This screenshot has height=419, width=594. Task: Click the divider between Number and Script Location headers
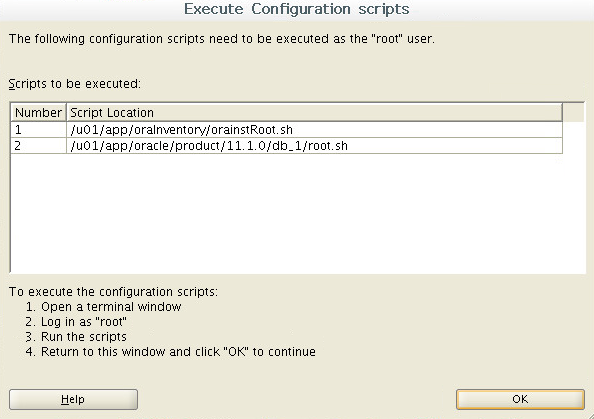pyautogui.click(x=66, y=113)
